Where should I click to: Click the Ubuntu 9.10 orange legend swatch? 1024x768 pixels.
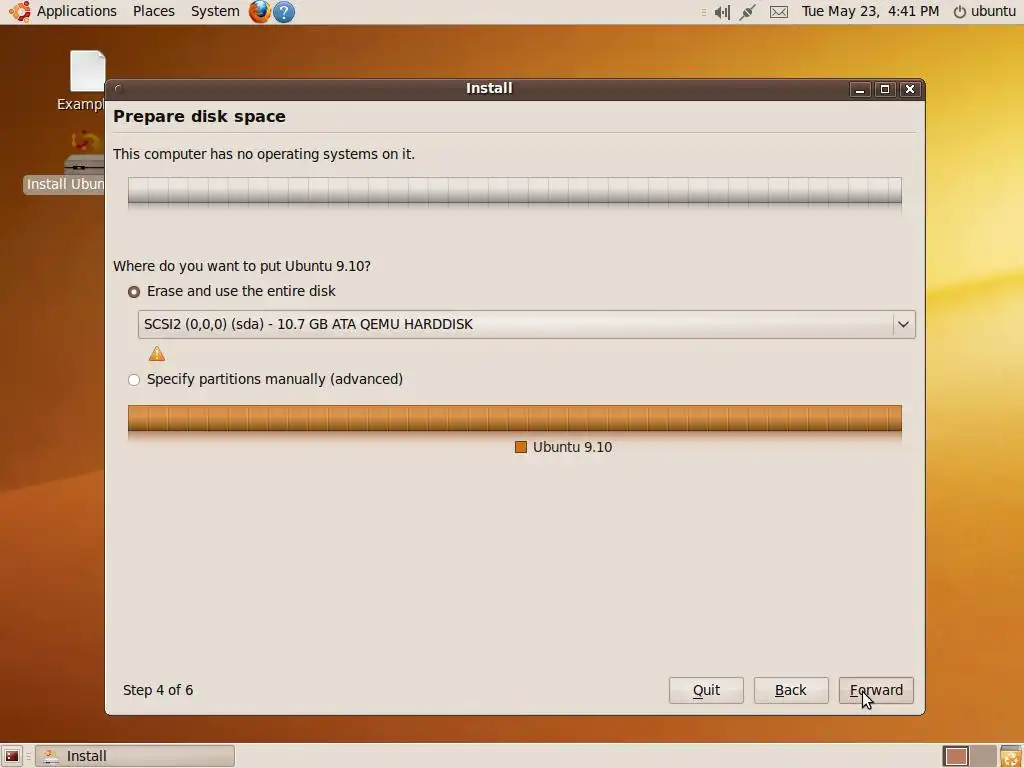pos(520,447)
